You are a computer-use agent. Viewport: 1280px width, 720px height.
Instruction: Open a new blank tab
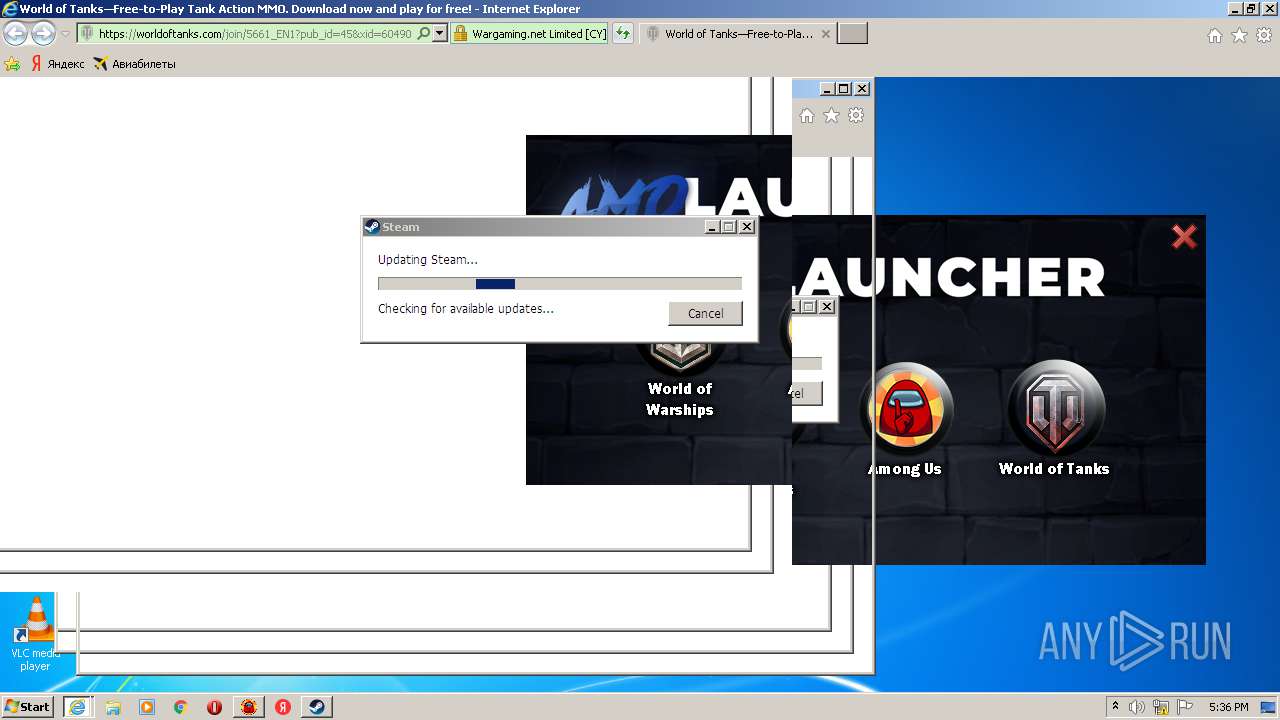[x=852, y=33]
